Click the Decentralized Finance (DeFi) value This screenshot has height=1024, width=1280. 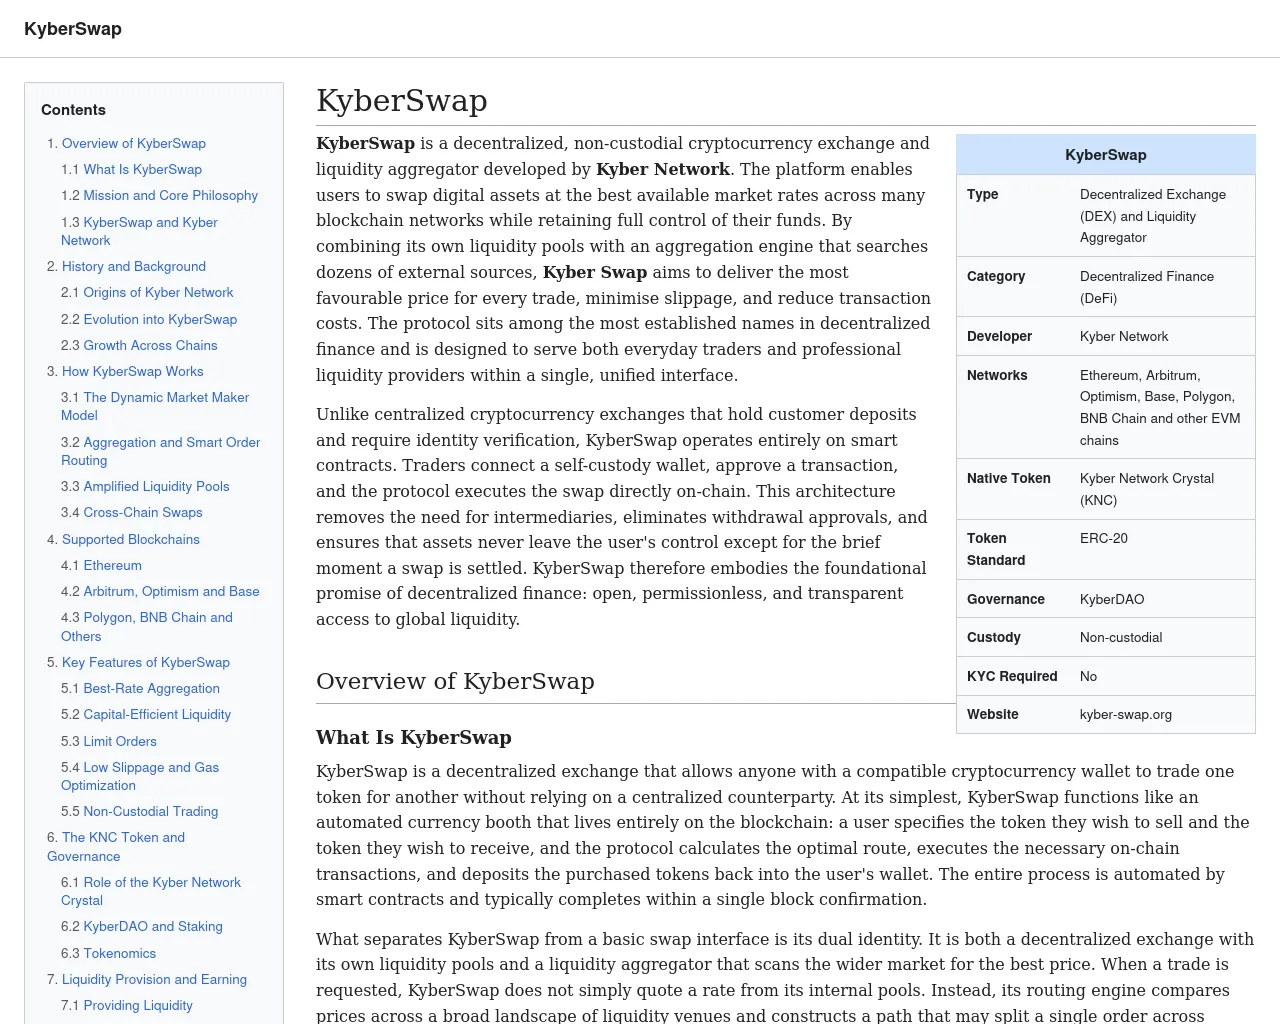pyautogui.click(x=1147, y=287)
